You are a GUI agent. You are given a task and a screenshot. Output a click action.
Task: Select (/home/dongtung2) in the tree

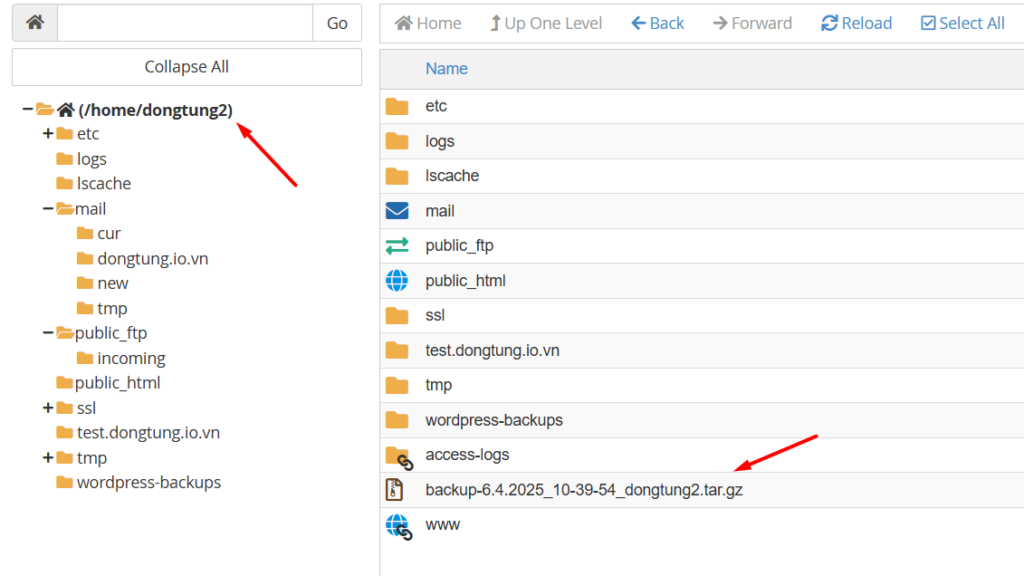[155, 110]
